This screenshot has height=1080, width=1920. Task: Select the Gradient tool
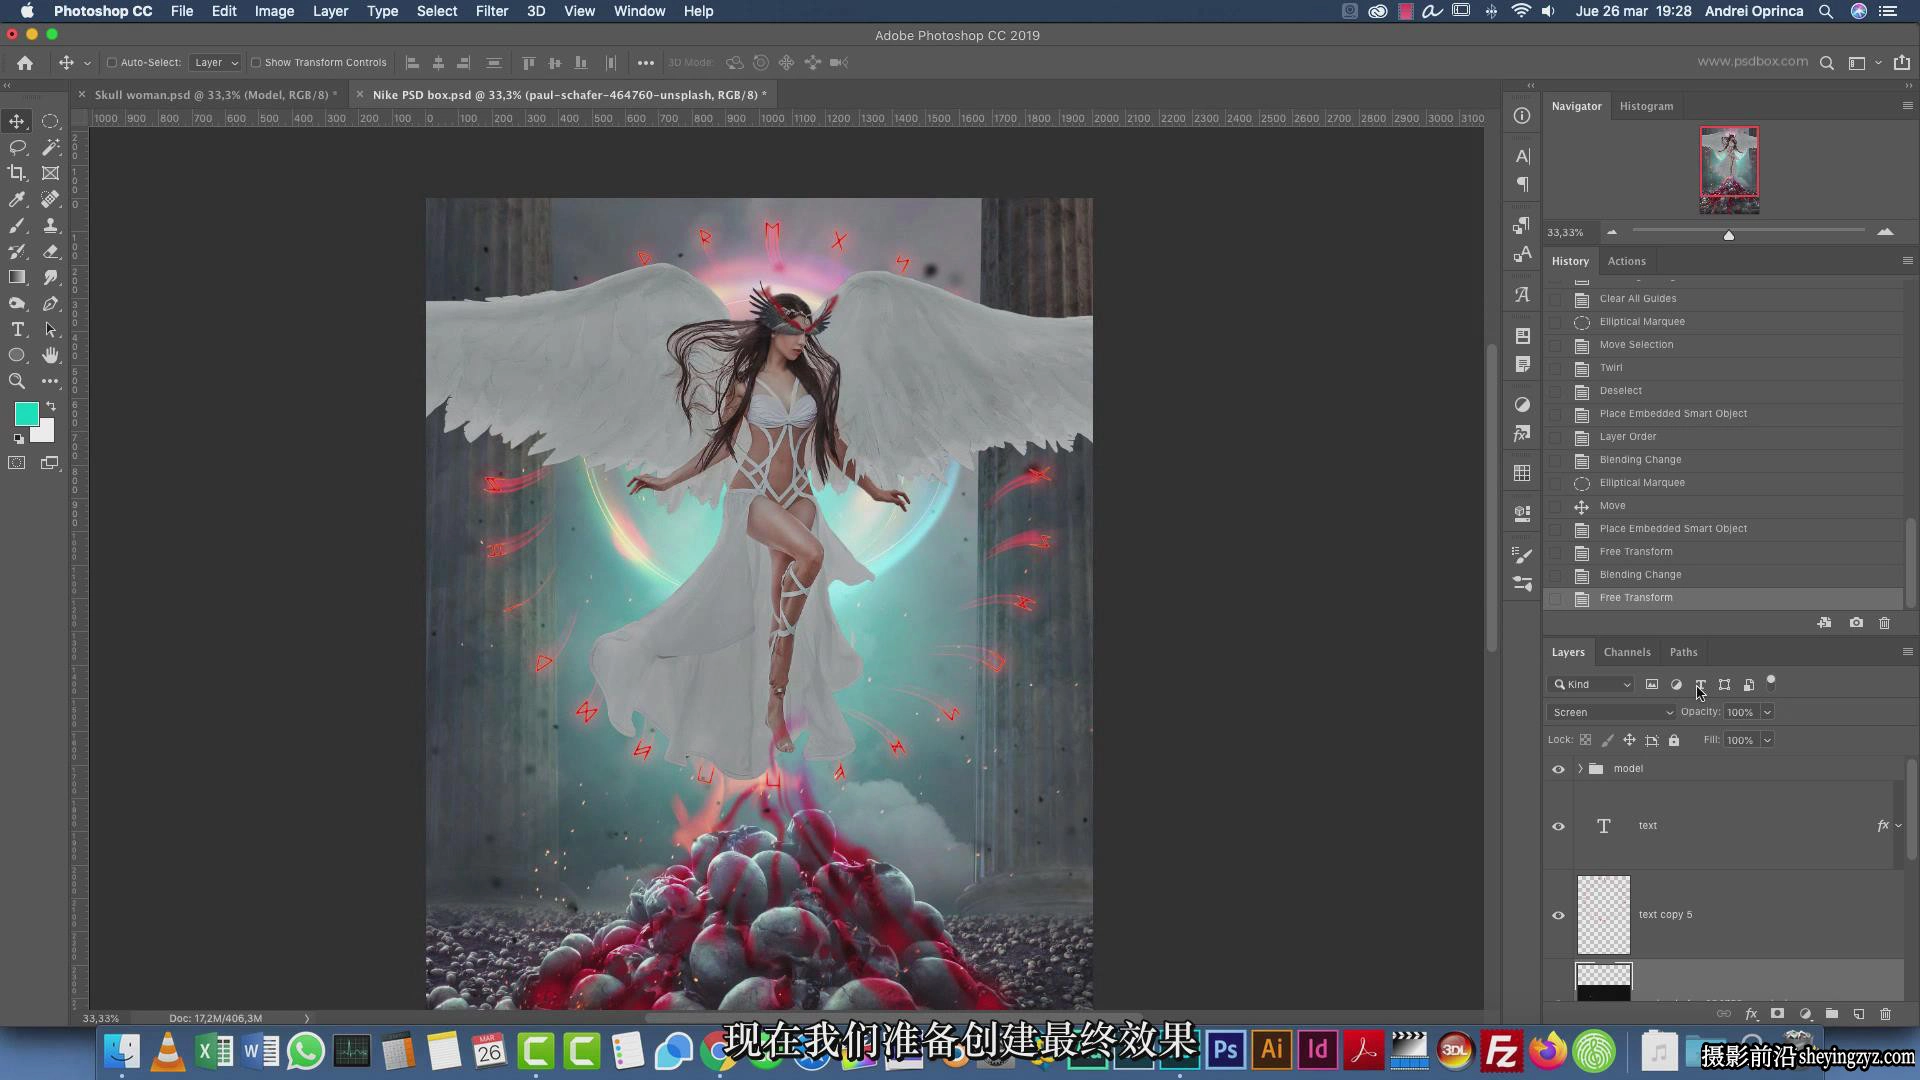[x=17, y=277]
